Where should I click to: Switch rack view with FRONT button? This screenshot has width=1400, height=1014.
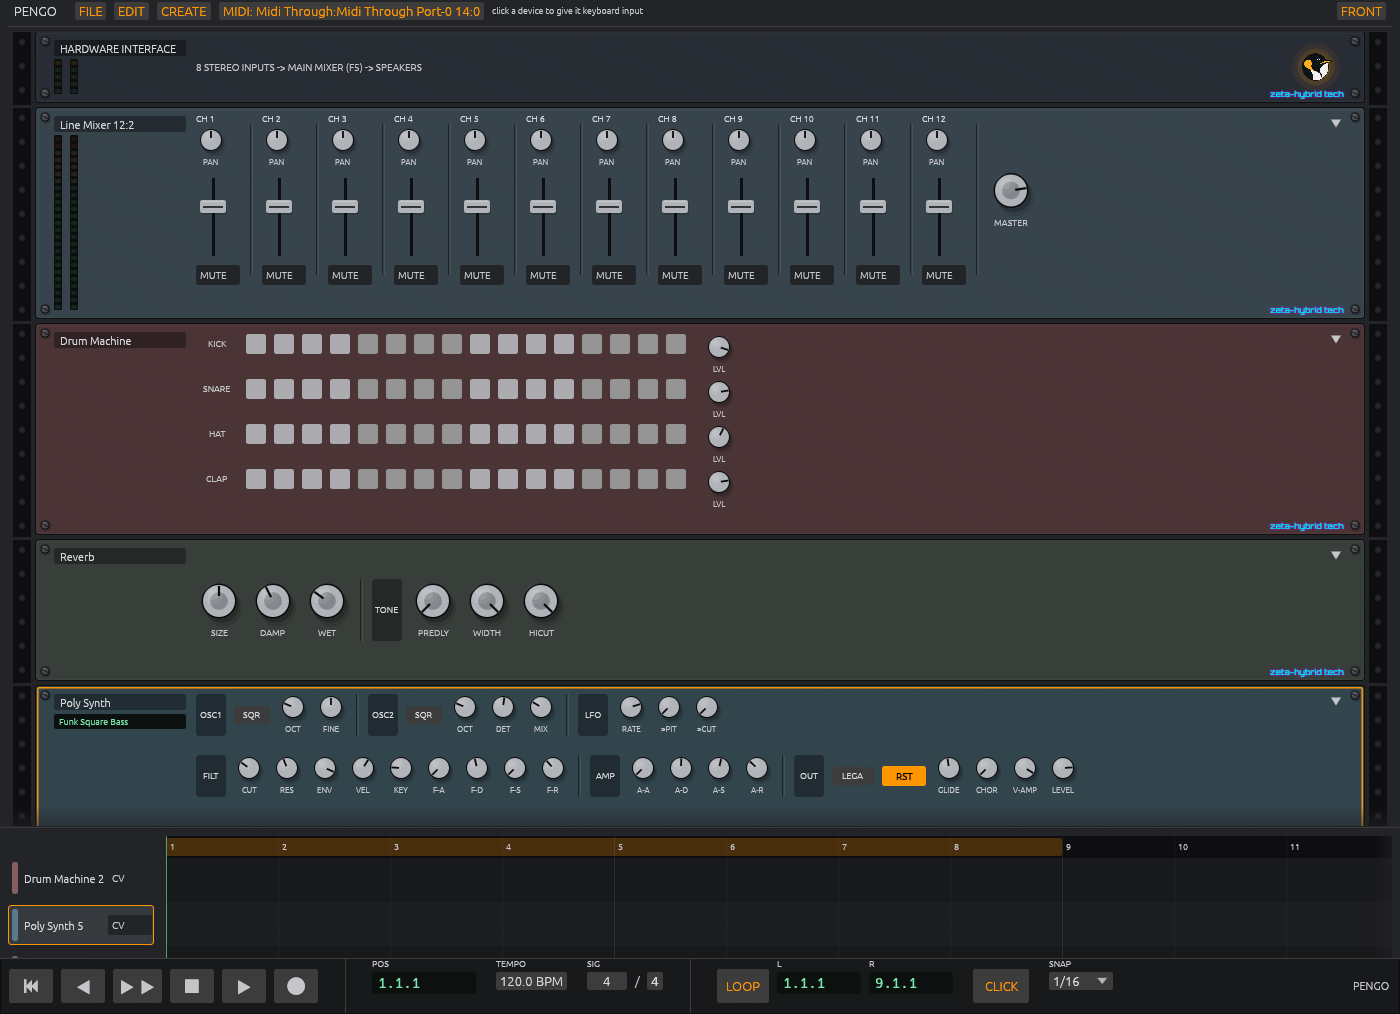pos(1361,11)
